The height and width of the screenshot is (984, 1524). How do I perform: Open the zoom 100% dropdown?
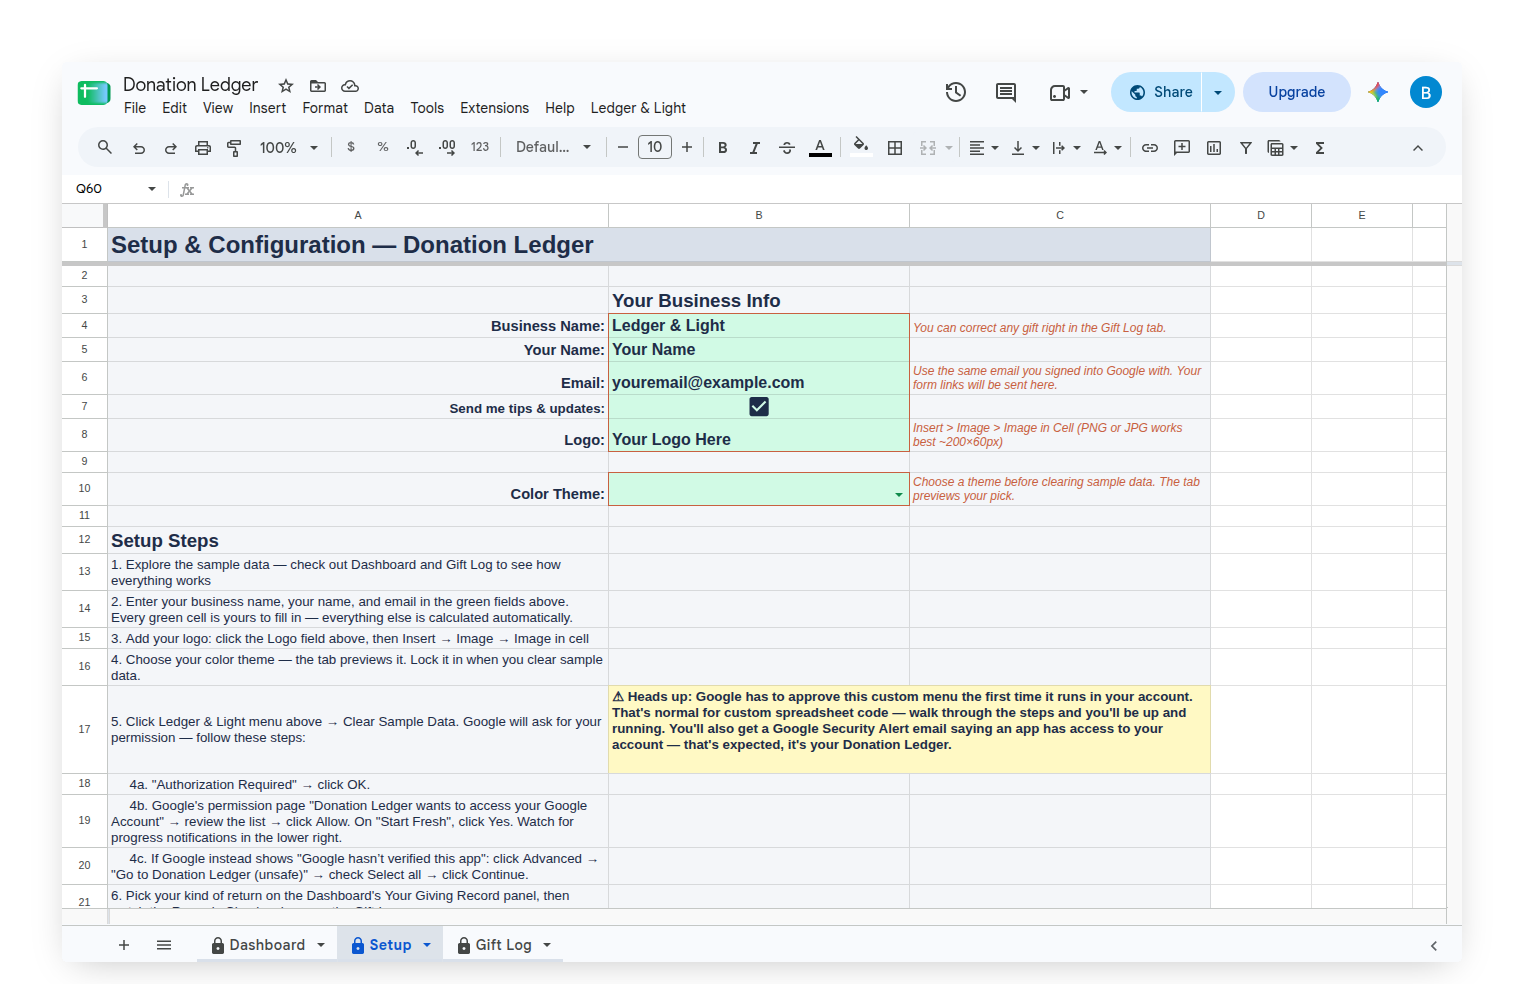289,148
